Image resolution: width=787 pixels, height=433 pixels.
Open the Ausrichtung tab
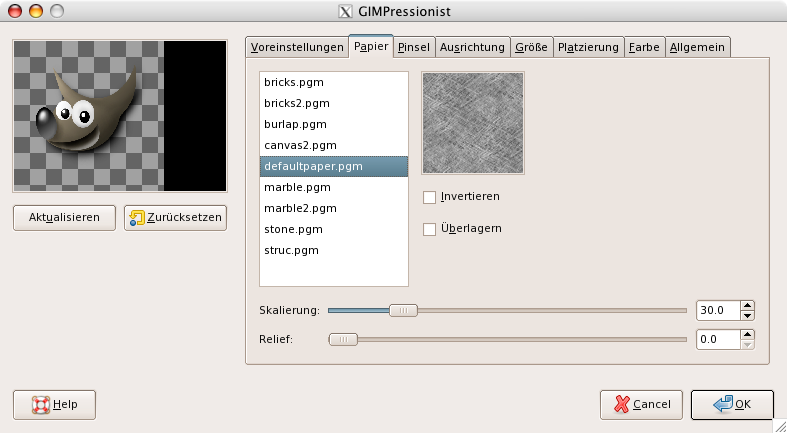point(472,47)
